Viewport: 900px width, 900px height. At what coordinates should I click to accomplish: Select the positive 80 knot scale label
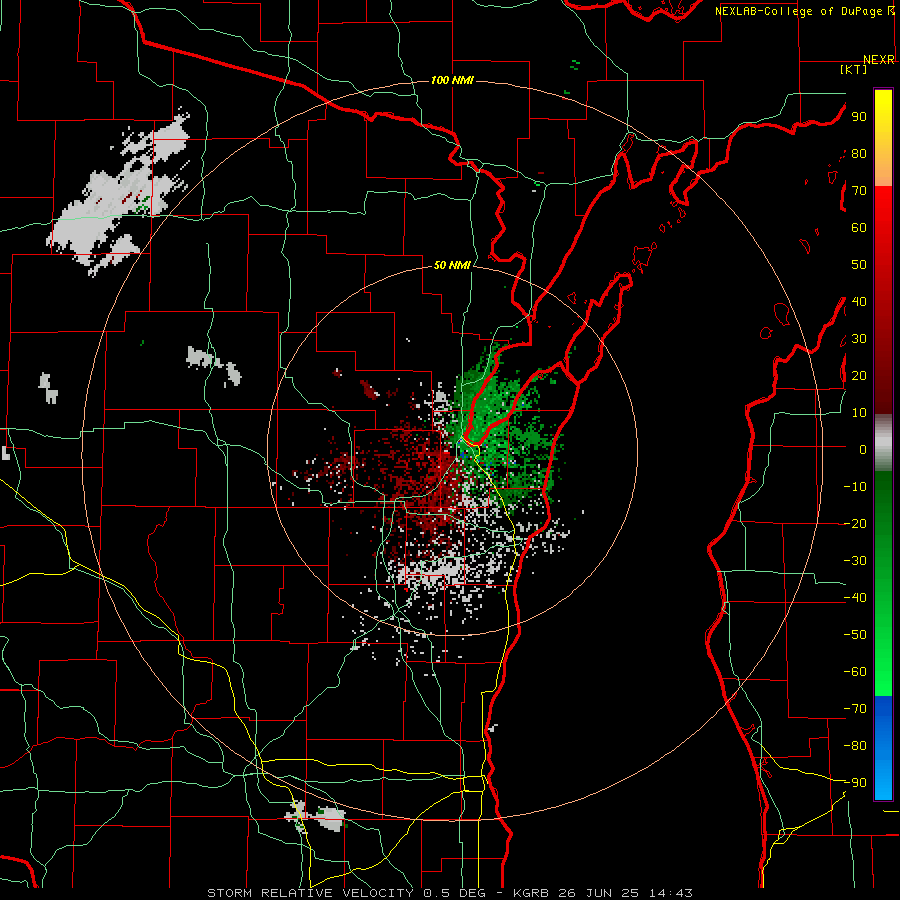pos(859,153)
